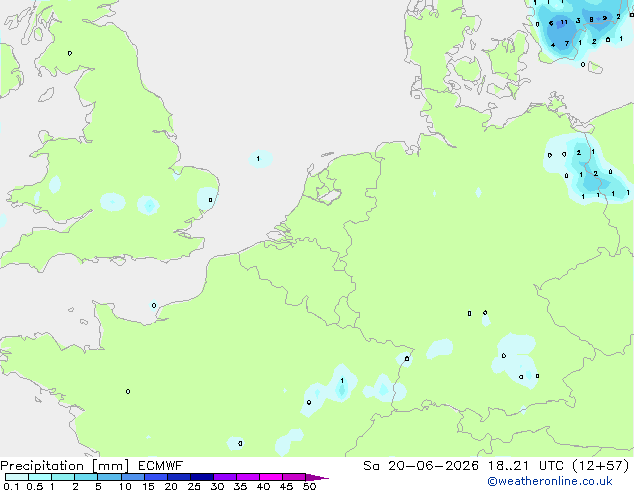Click the '0.1' legend scale label
The width and height of the screenshot is (634, 490).
tap(11, 486)
